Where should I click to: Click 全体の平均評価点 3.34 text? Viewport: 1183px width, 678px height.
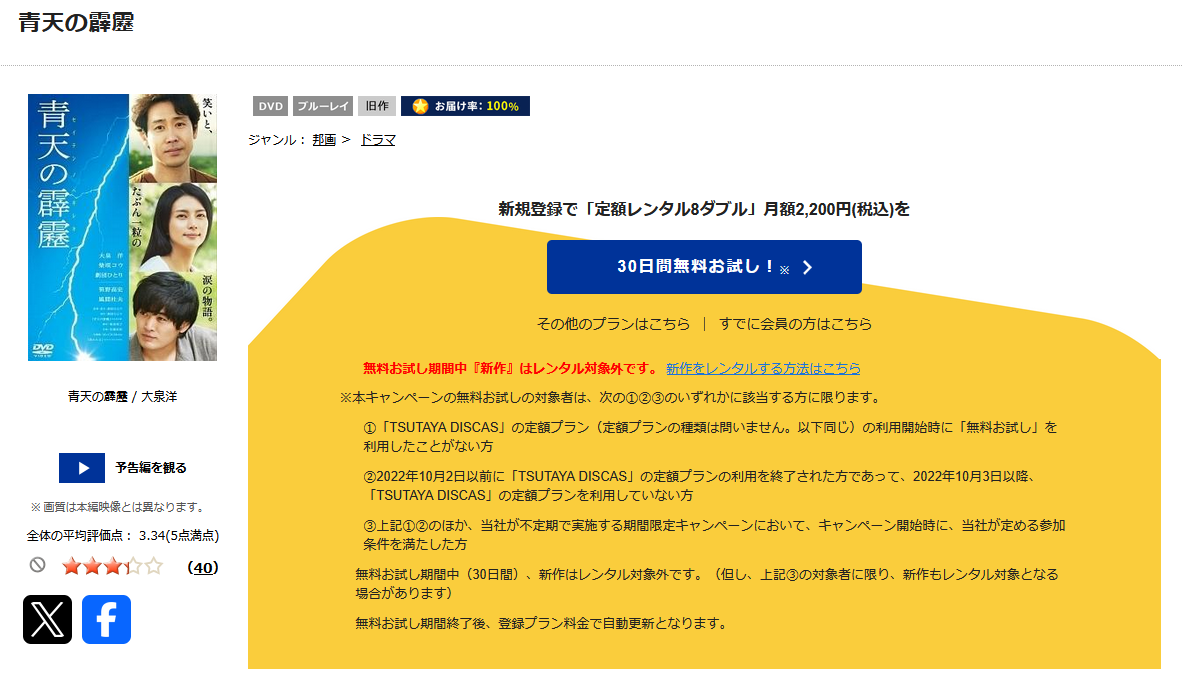[123, 535]
